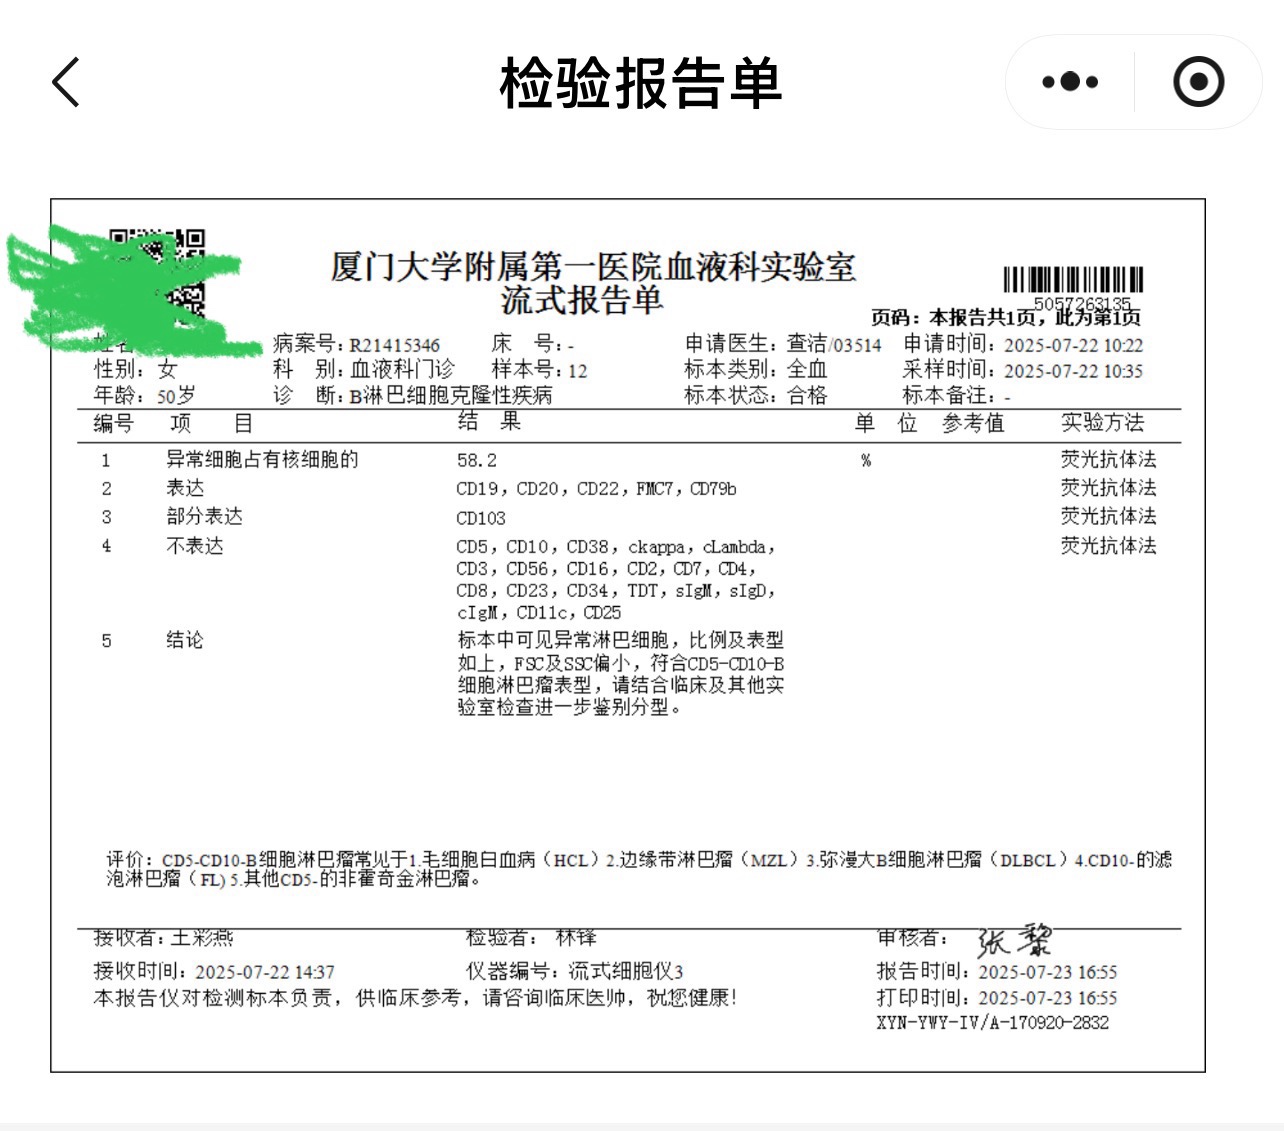This screenshot has width=1284, height=1131.
Task: Tap the department value 血液科门诊
Action: click(401, 370)
